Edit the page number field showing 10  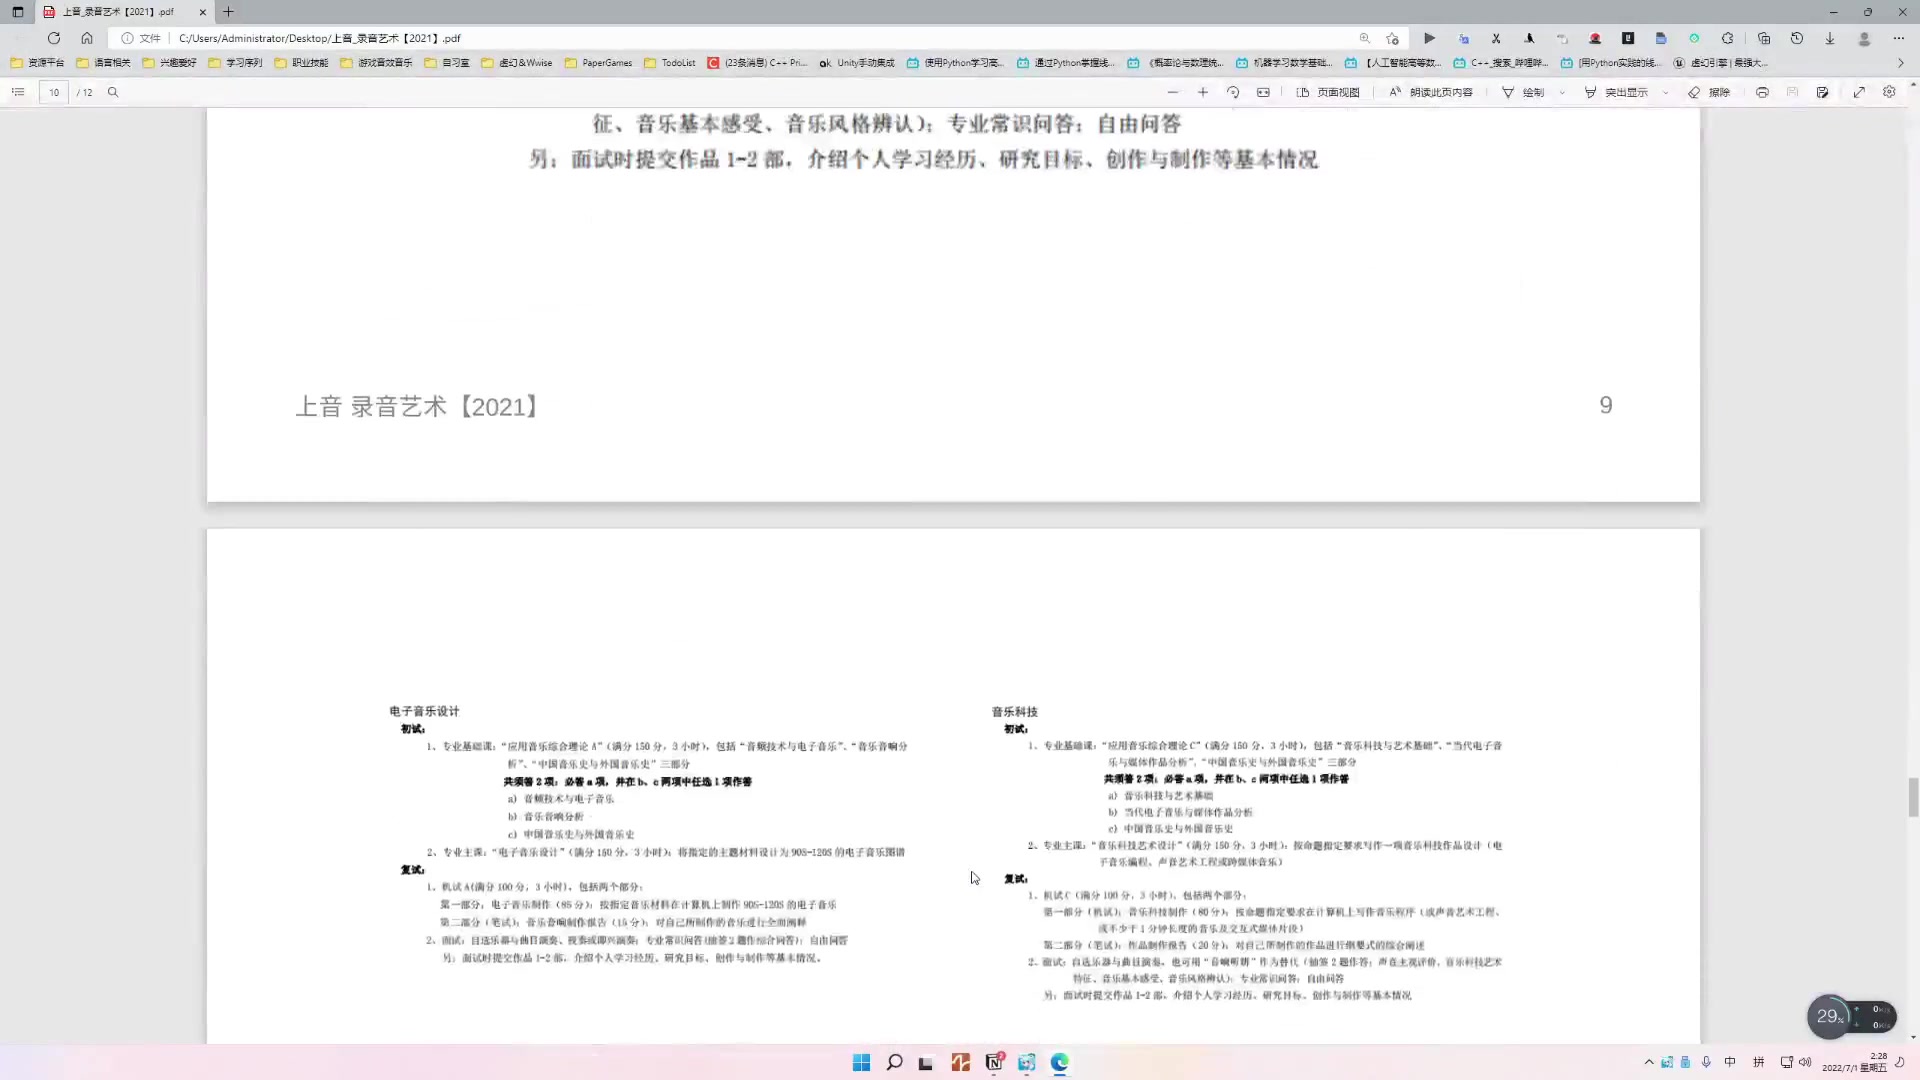point(54,92)
